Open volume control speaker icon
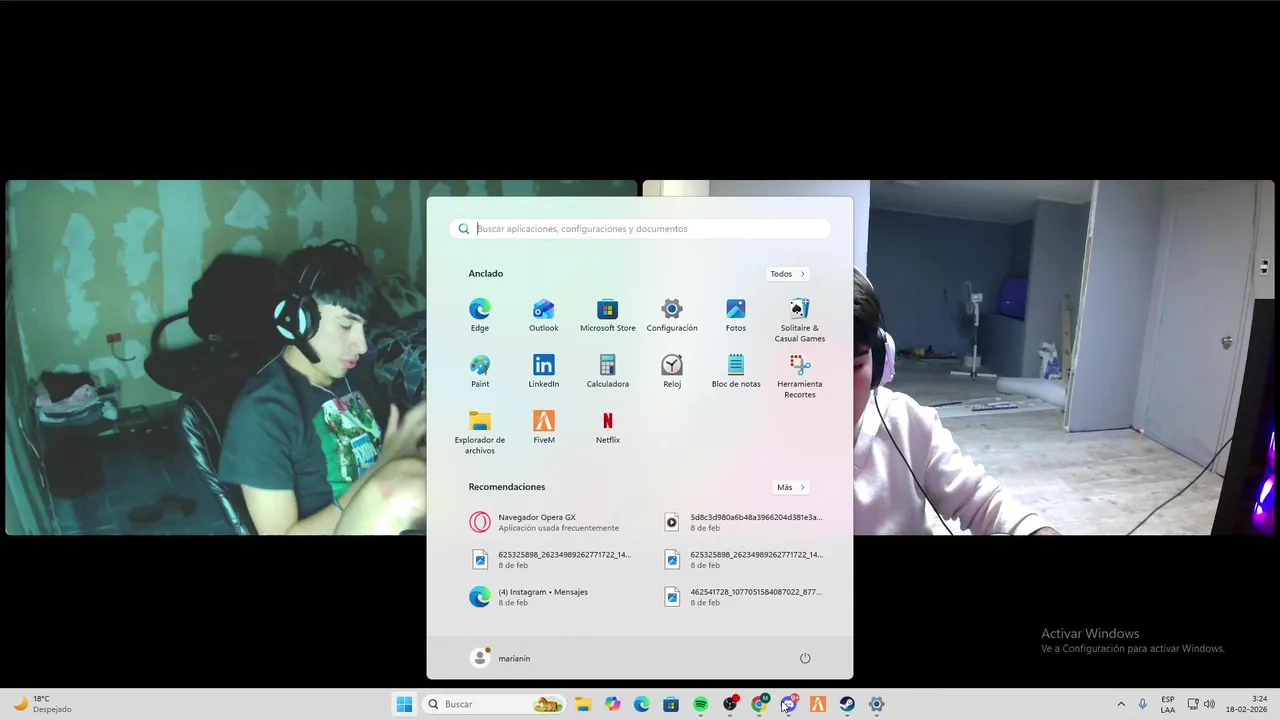 [1209, 704]
